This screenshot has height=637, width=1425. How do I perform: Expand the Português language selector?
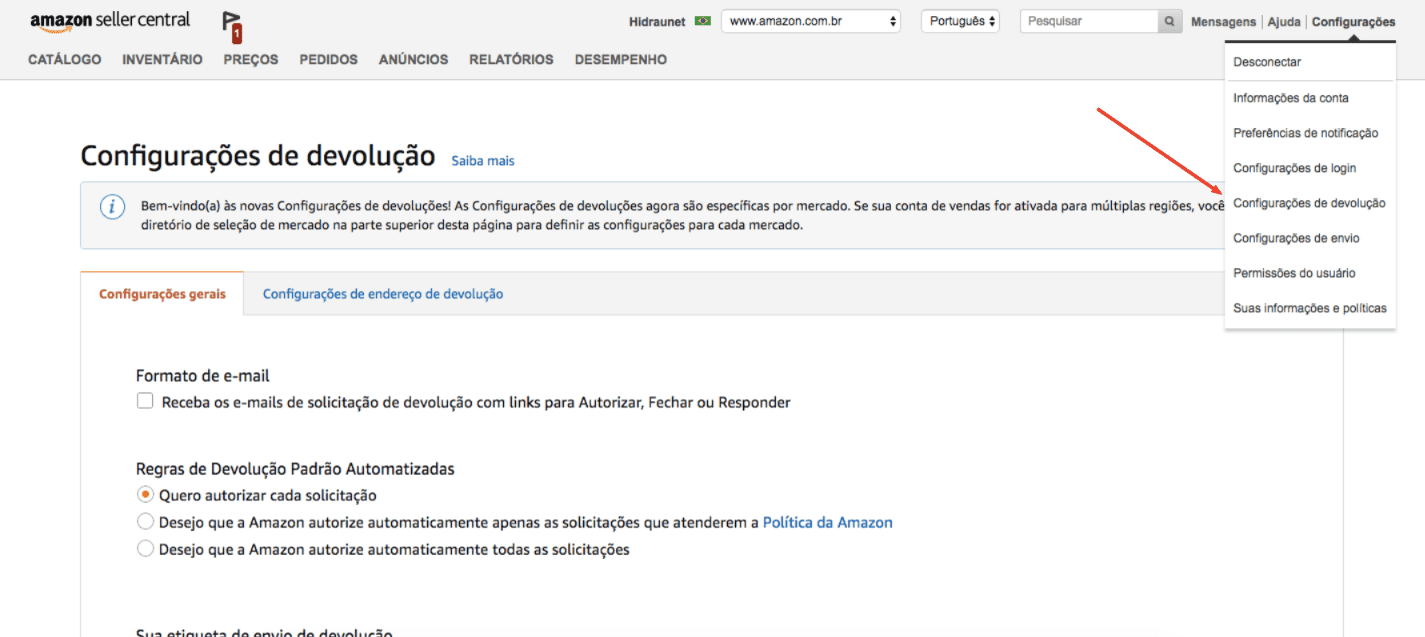[x=961, y=21]
